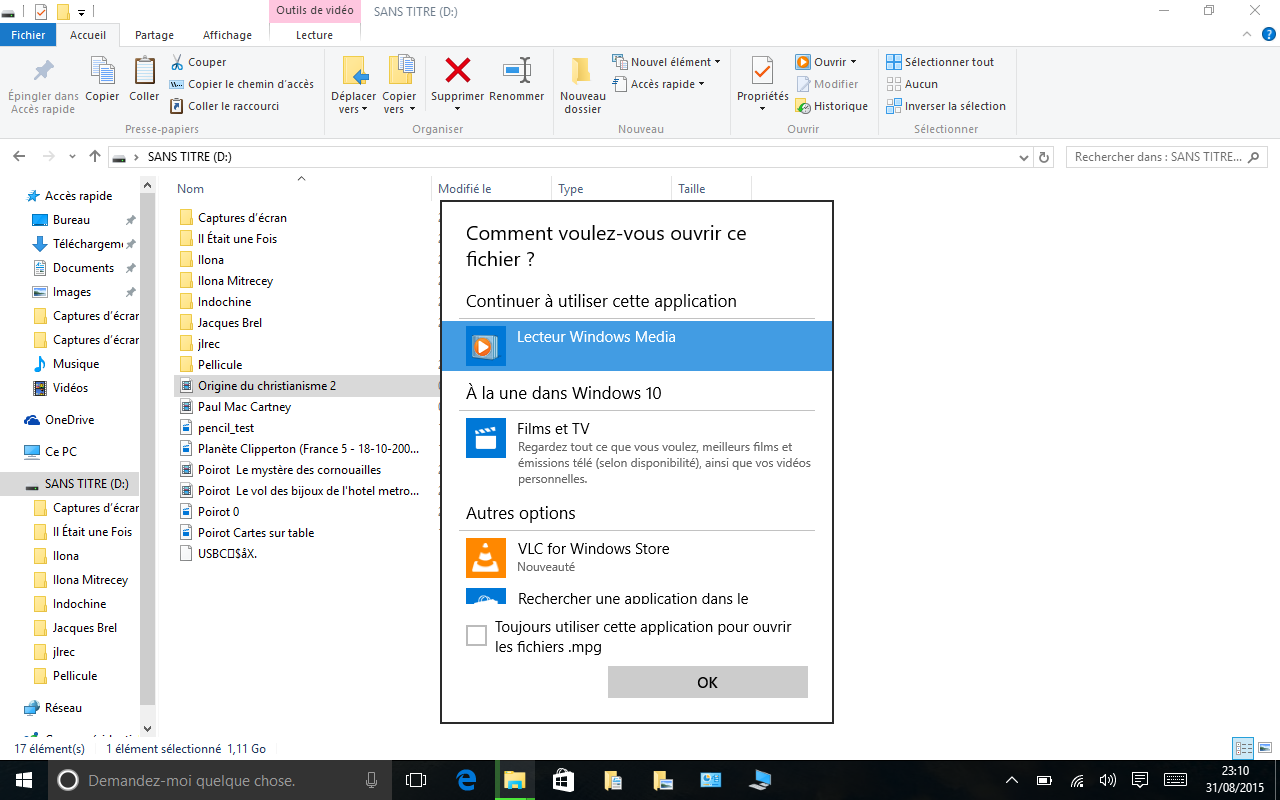
Task: Click the Rechercher dans SANS TITRE search box
Action: click(x=1166, y=157)
